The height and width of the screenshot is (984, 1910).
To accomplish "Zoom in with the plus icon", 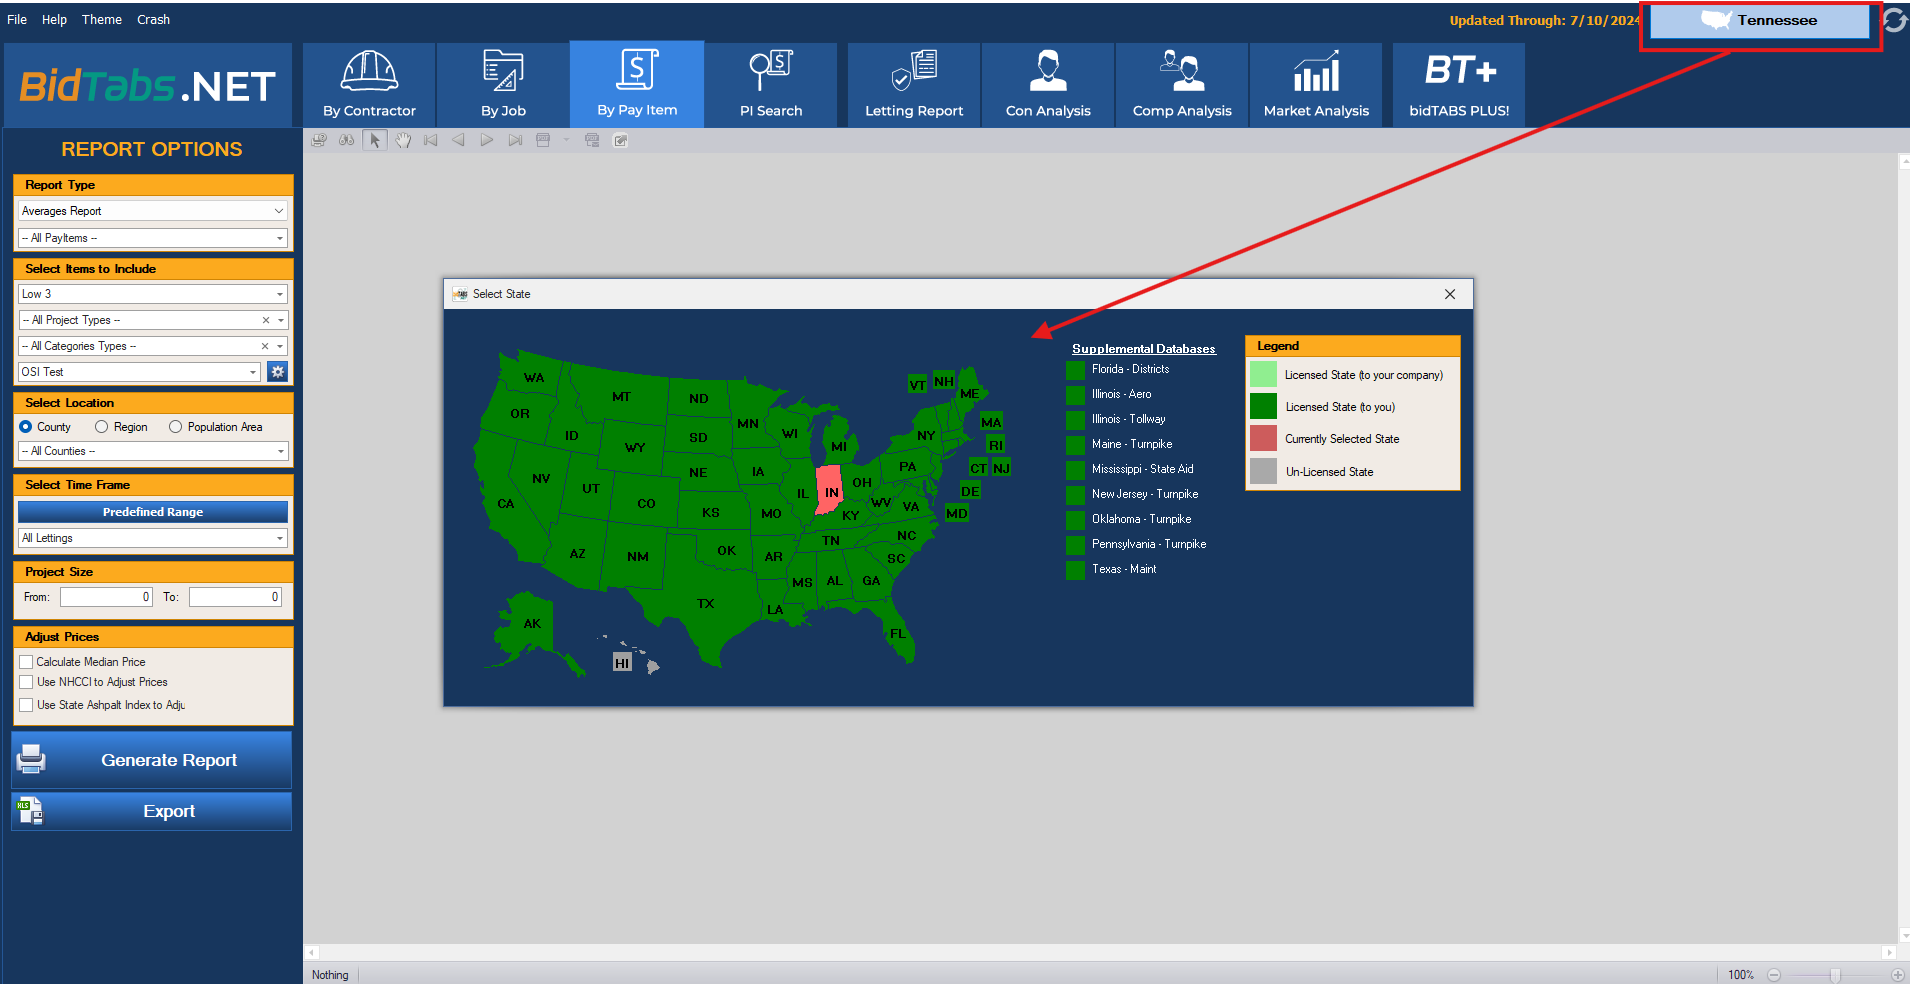I will (x=1897, y=975).
